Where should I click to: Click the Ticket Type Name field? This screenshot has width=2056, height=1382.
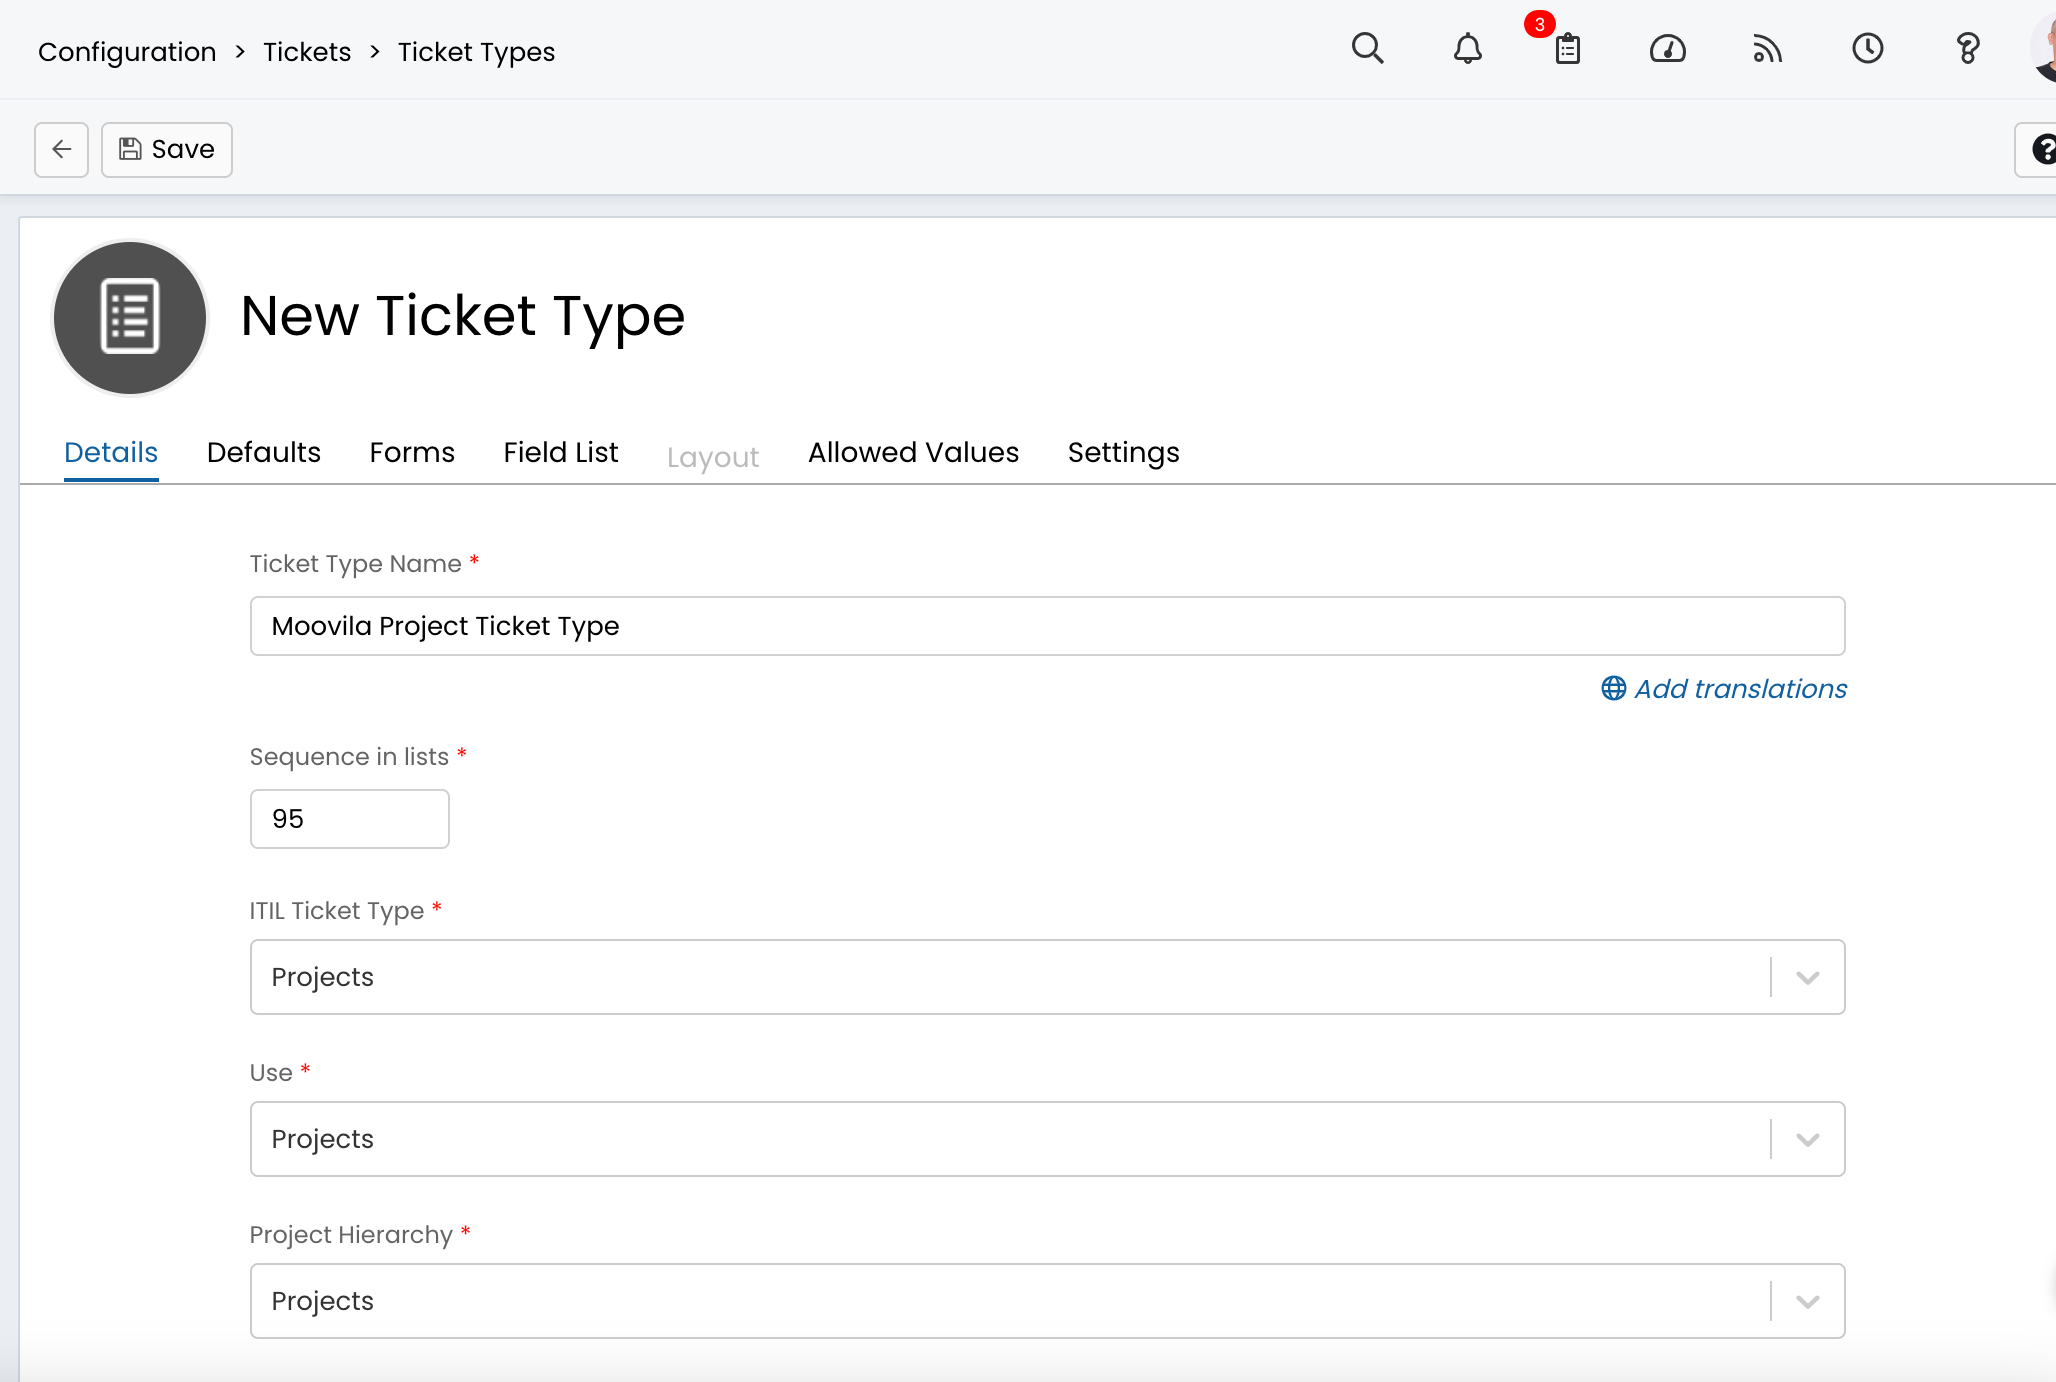(1047, 626)
